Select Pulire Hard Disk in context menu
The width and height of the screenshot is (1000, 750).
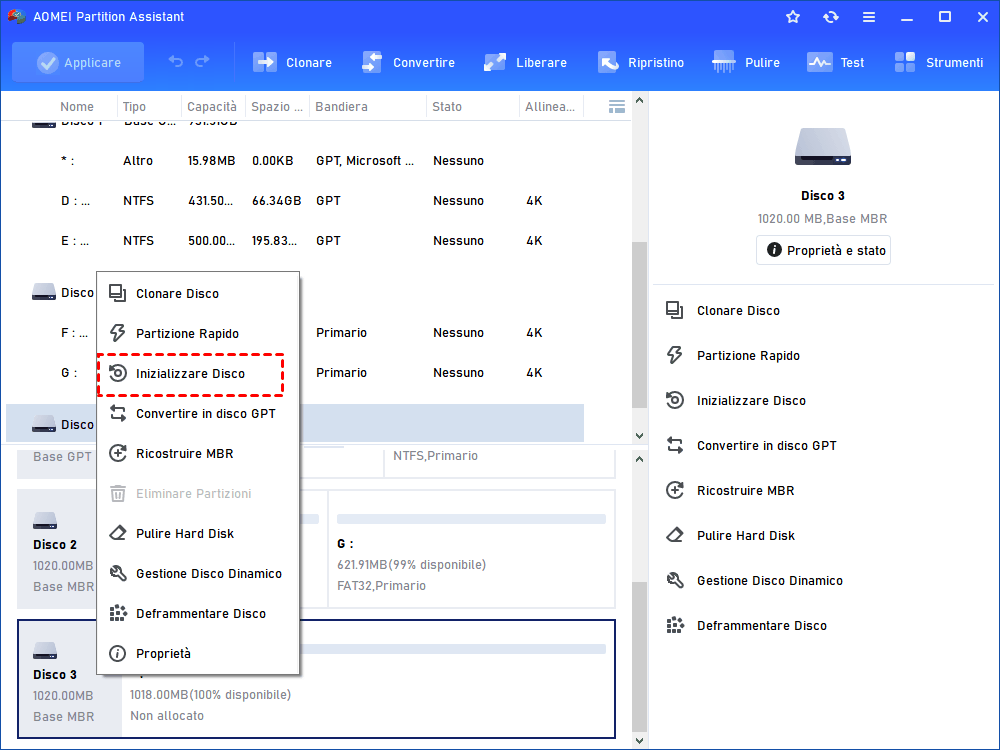198,533
